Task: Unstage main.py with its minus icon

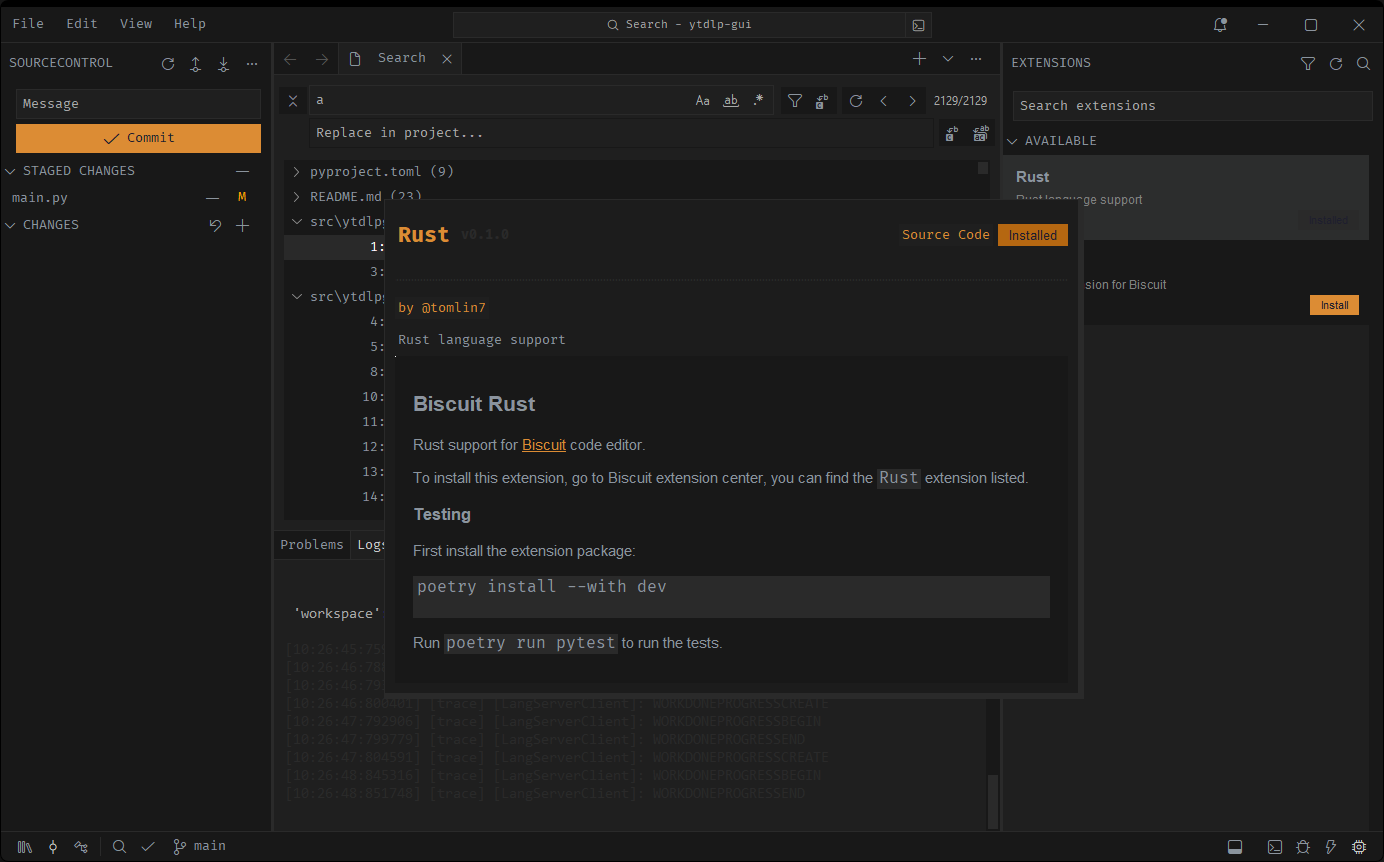Action: click(x=213, y=198)
